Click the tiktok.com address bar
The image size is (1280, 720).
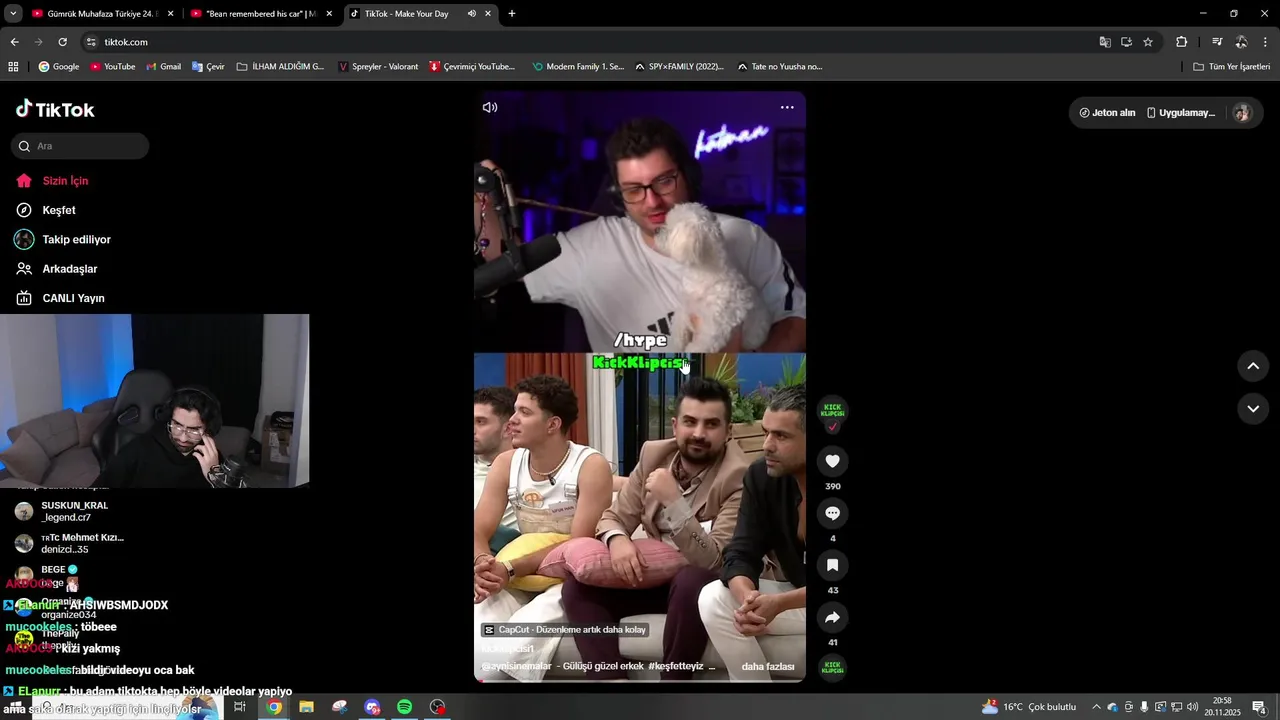click(590, 42)
